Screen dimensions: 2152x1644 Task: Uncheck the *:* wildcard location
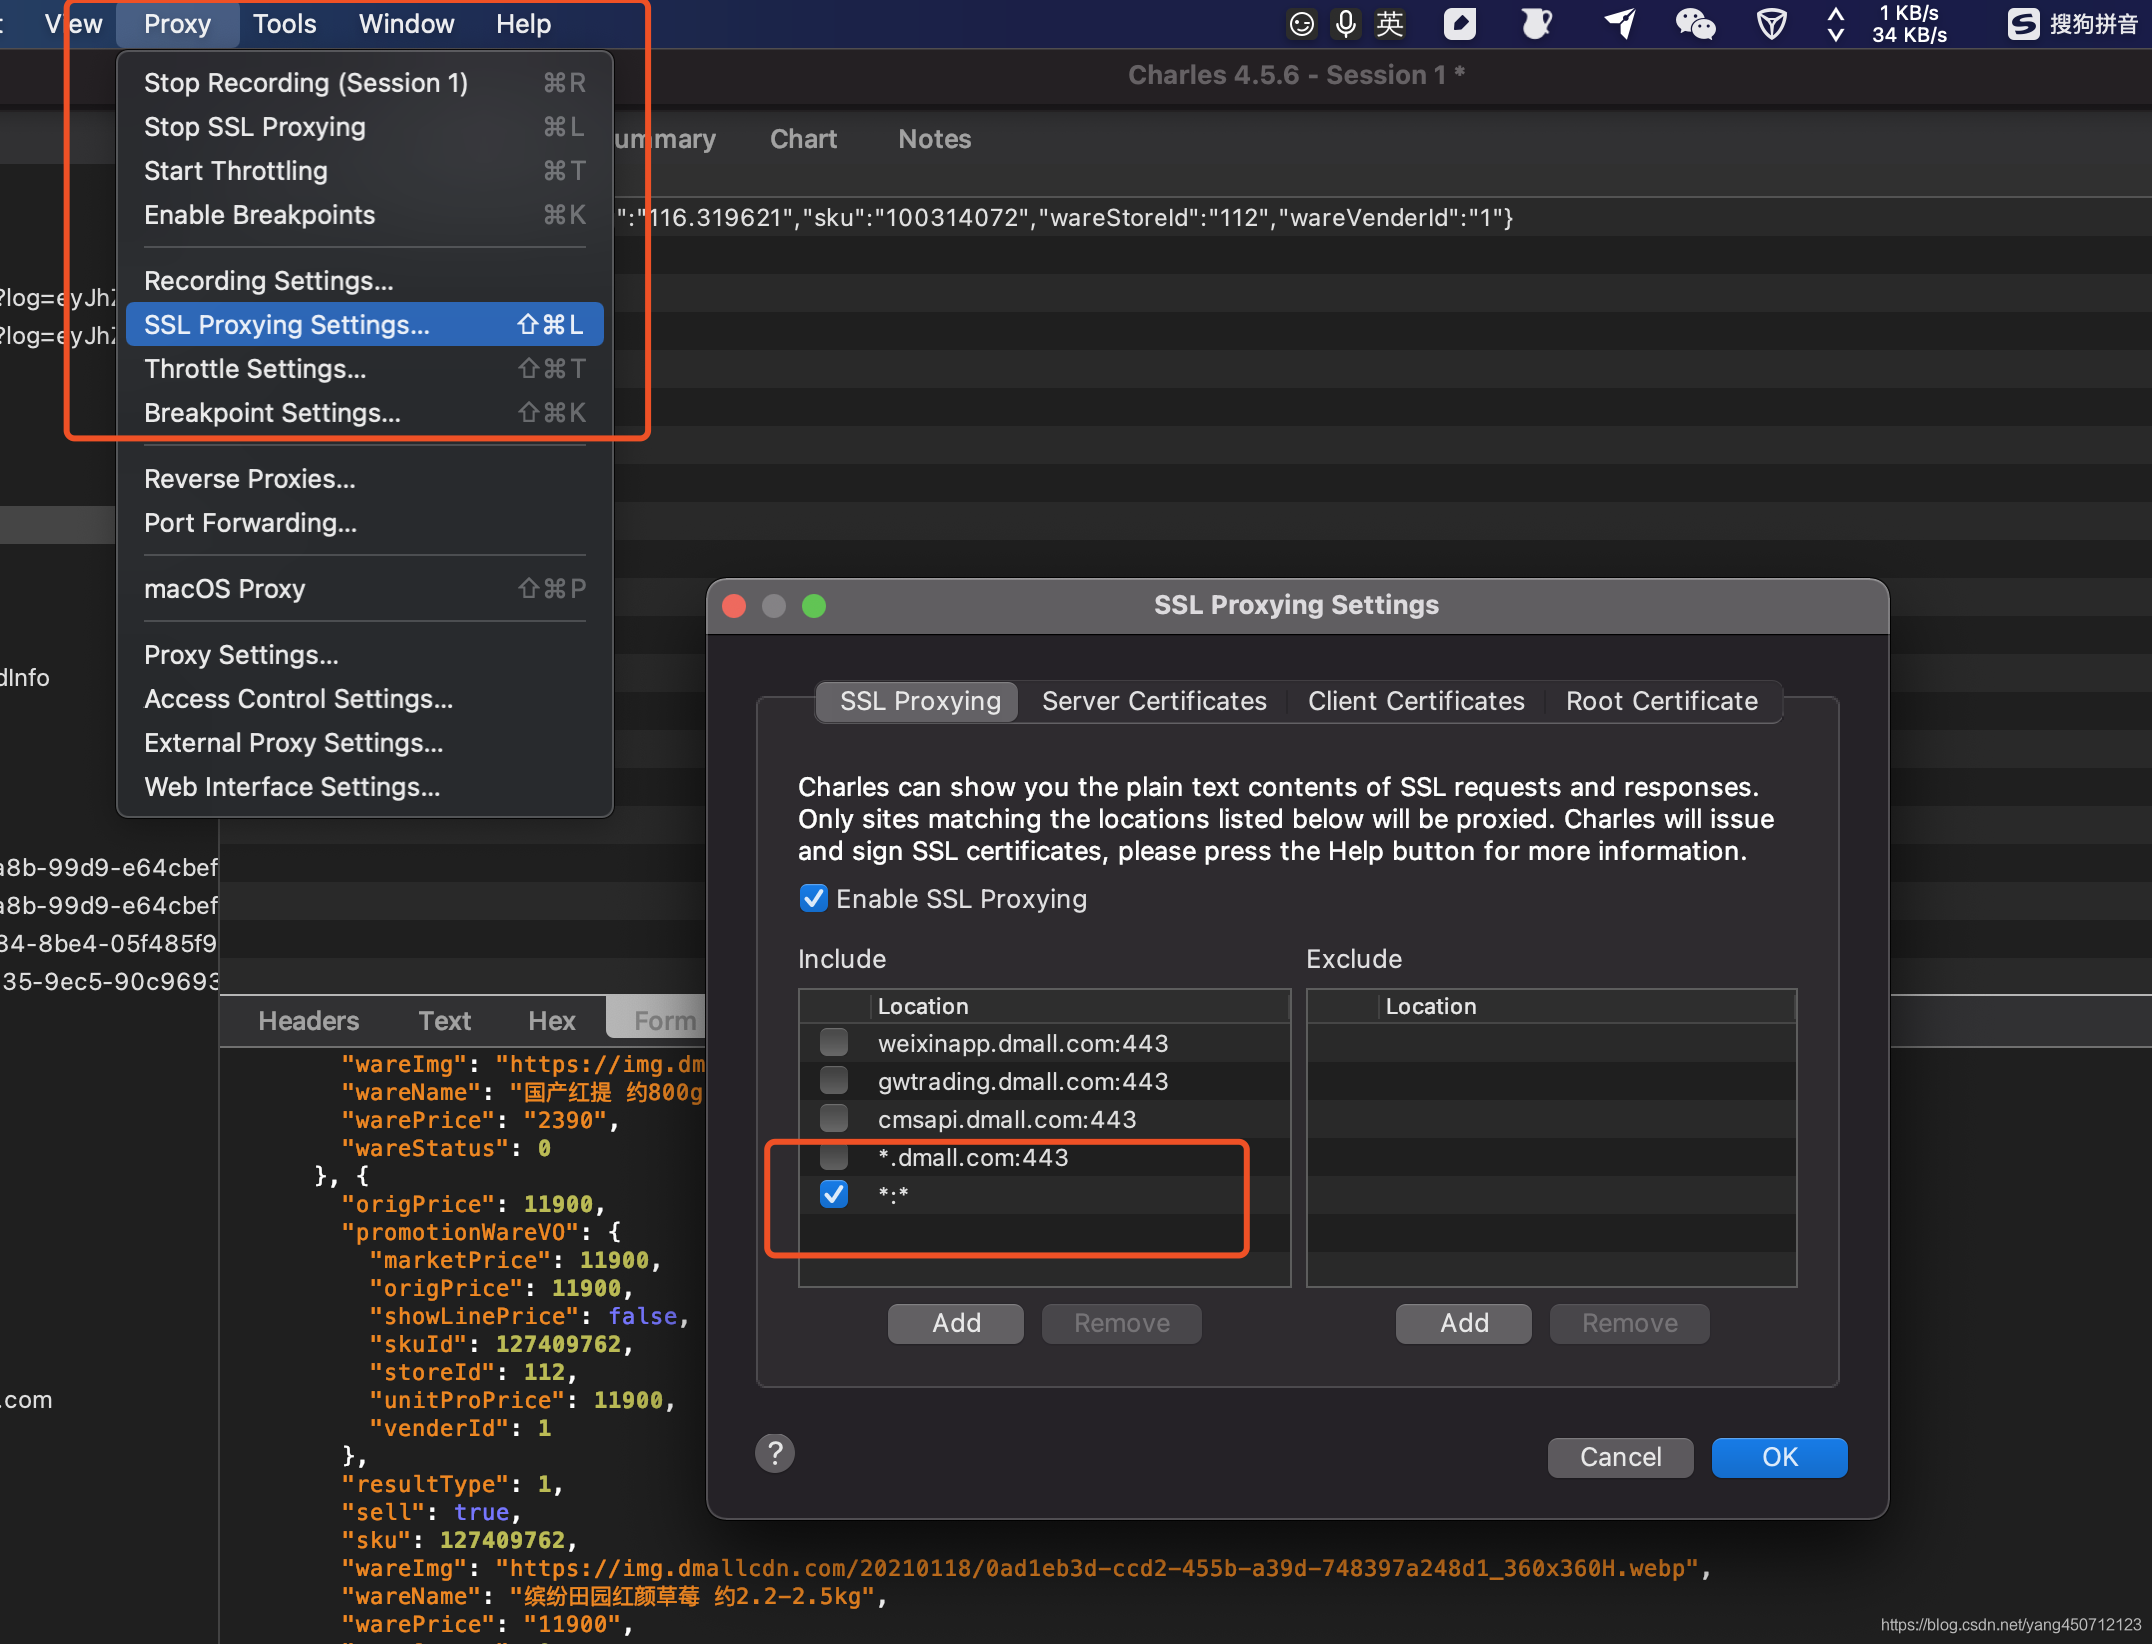833,1194
